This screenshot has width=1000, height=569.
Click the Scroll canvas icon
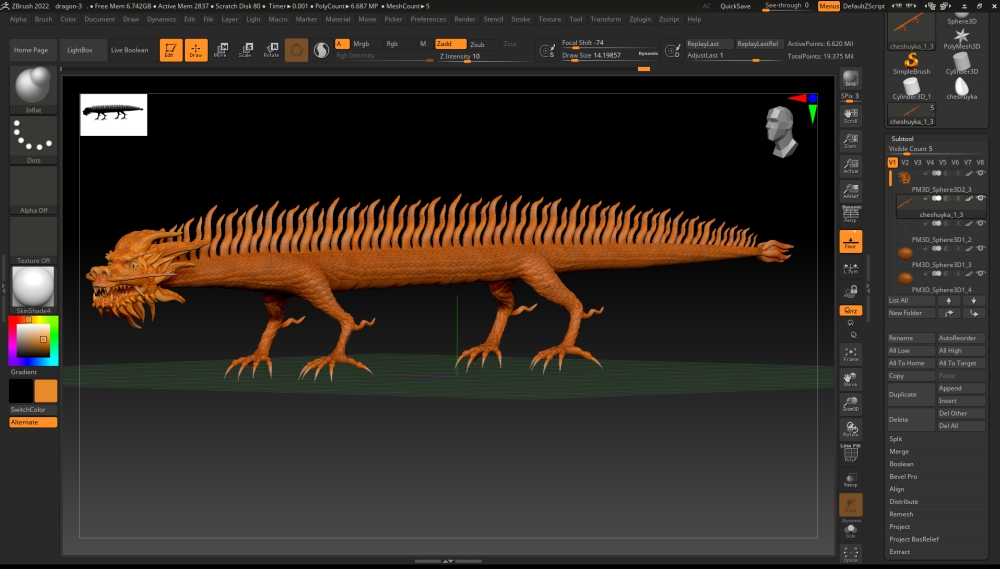[x=851, y=115]
